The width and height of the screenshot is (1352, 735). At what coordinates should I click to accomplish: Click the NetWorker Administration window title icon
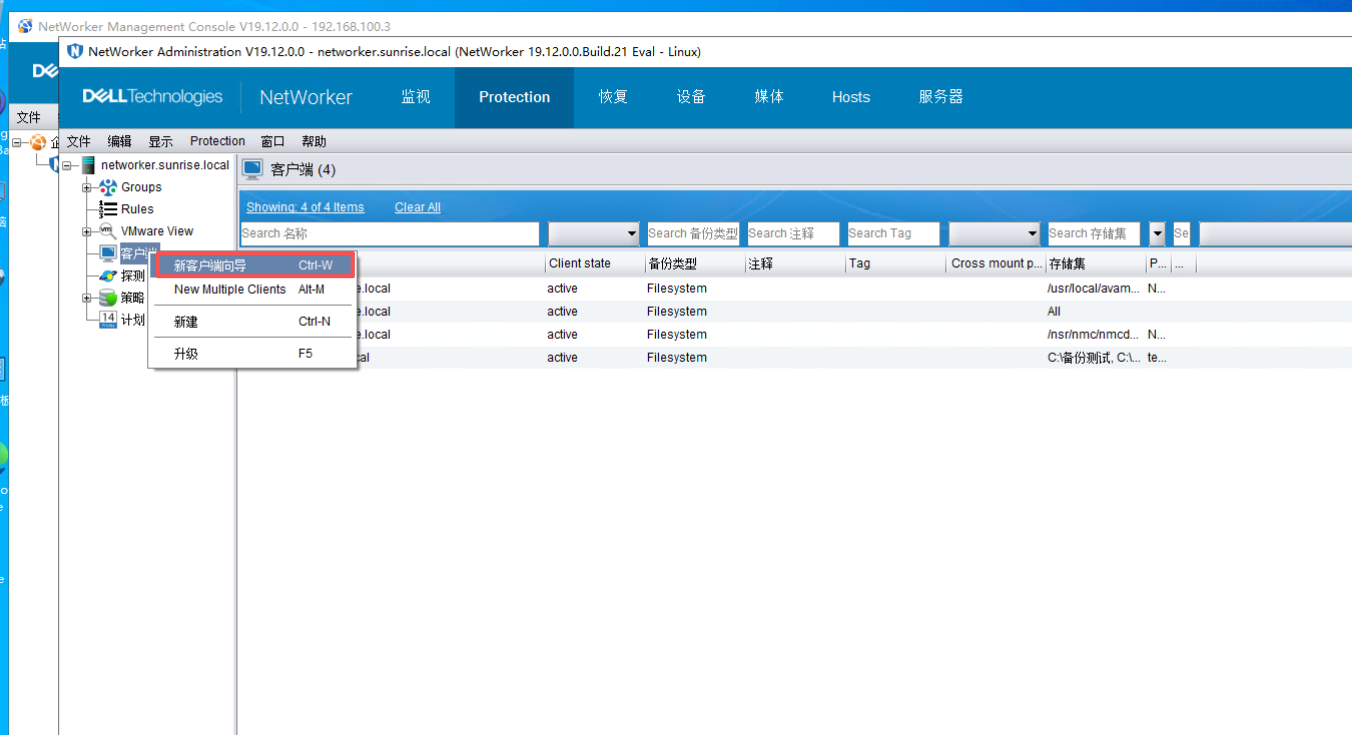pyautogui.click(x=75, y=51)
